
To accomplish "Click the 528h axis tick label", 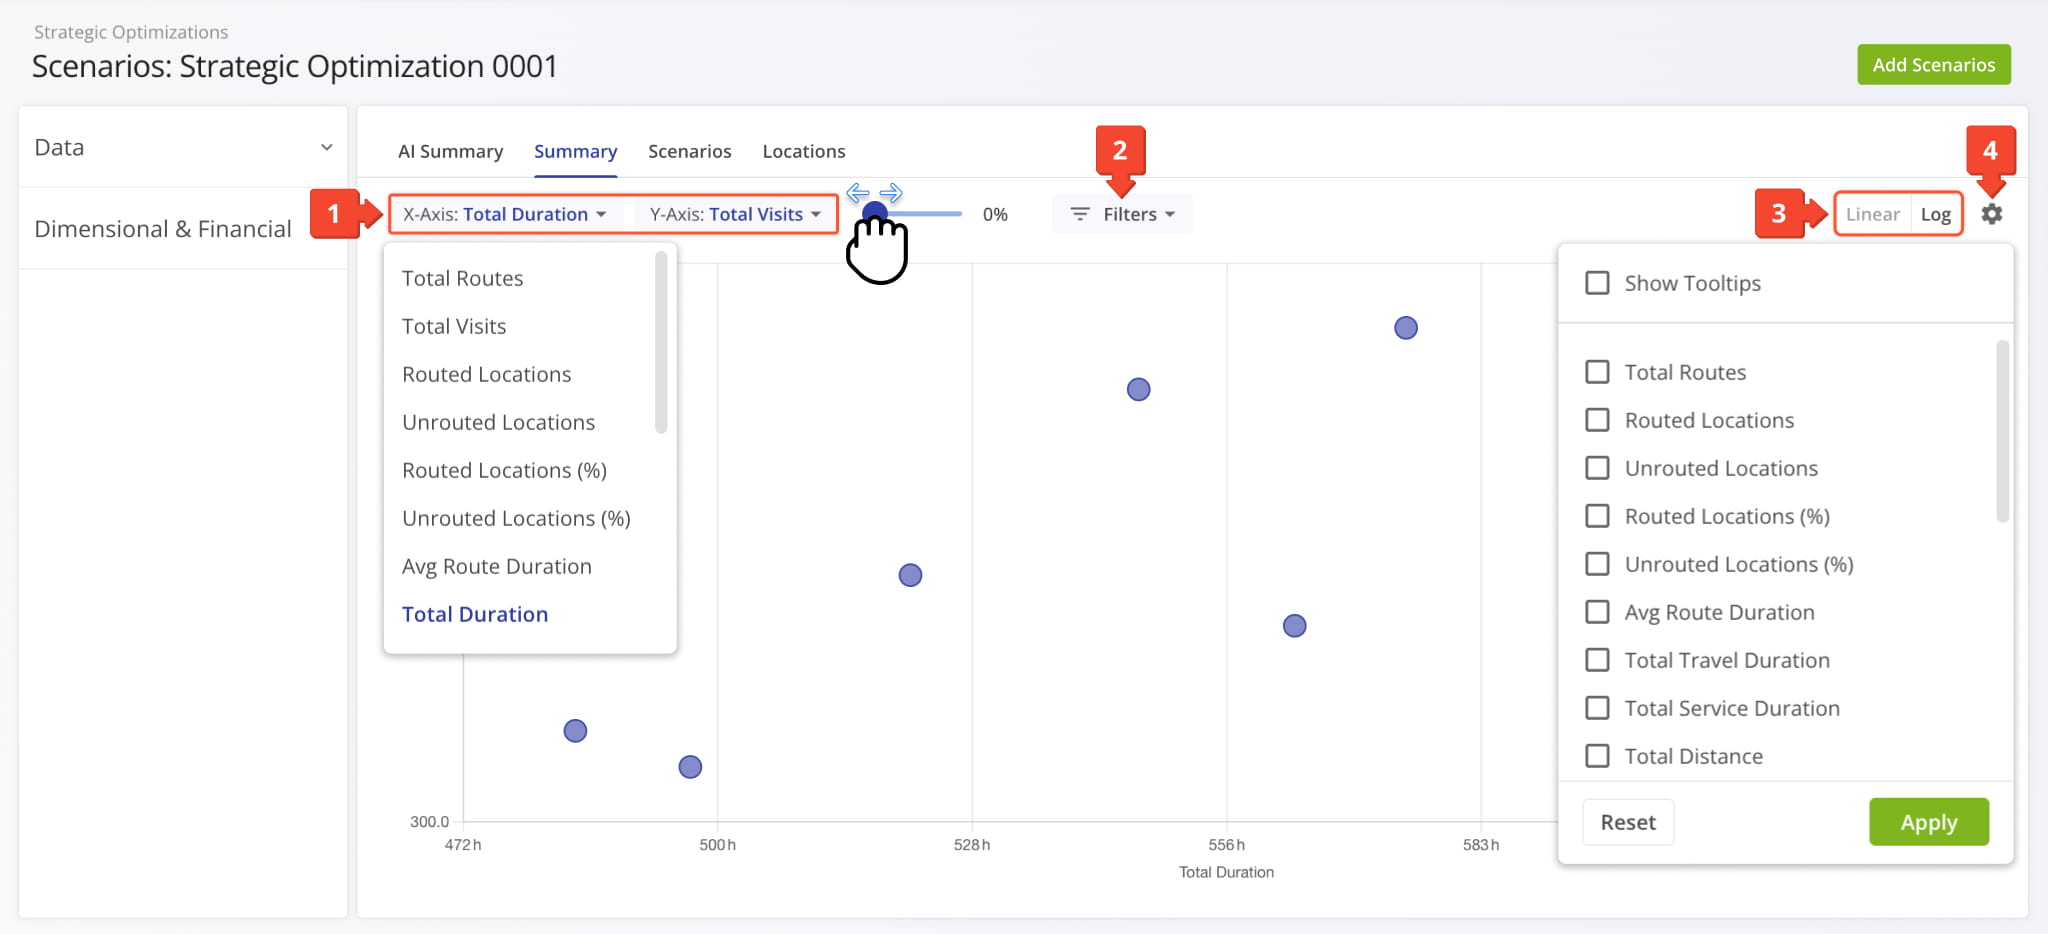I will pos(972,845).
